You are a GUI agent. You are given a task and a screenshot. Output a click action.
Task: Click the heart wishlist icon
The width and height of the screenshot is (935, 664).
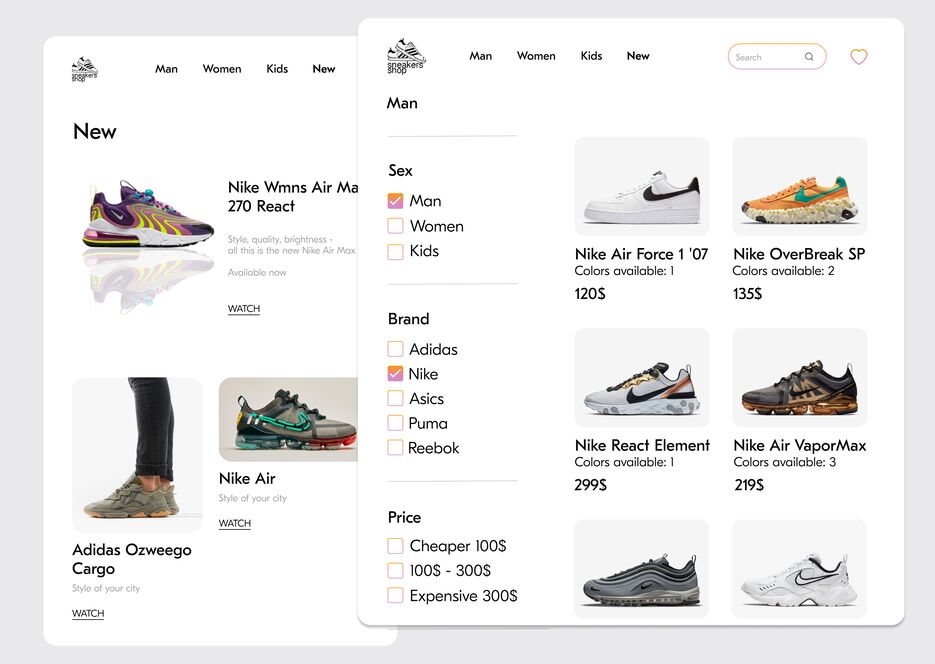tap(859, 57)
